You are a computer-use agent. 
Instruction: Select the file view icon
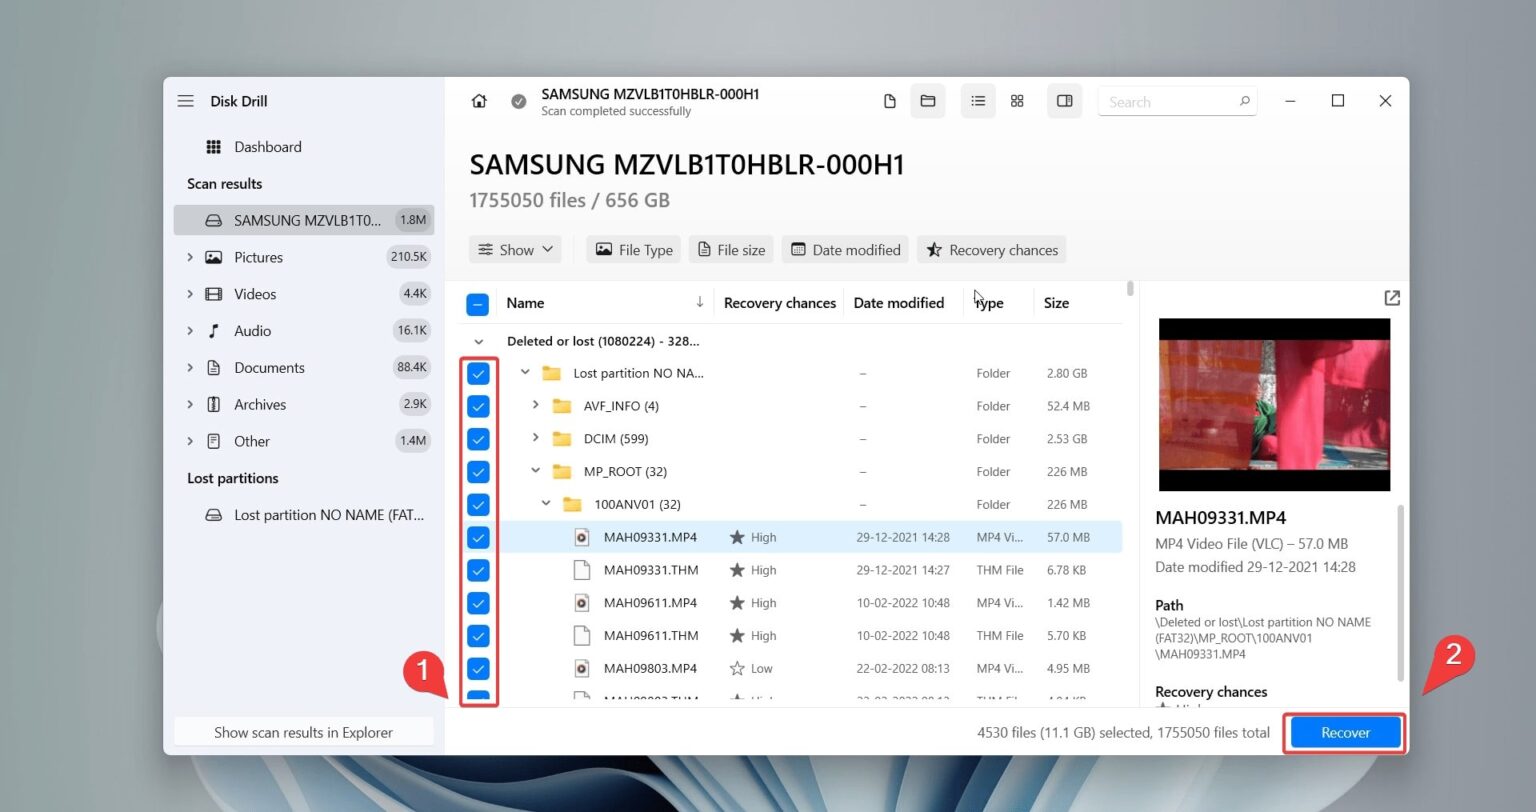coord(889,100)
